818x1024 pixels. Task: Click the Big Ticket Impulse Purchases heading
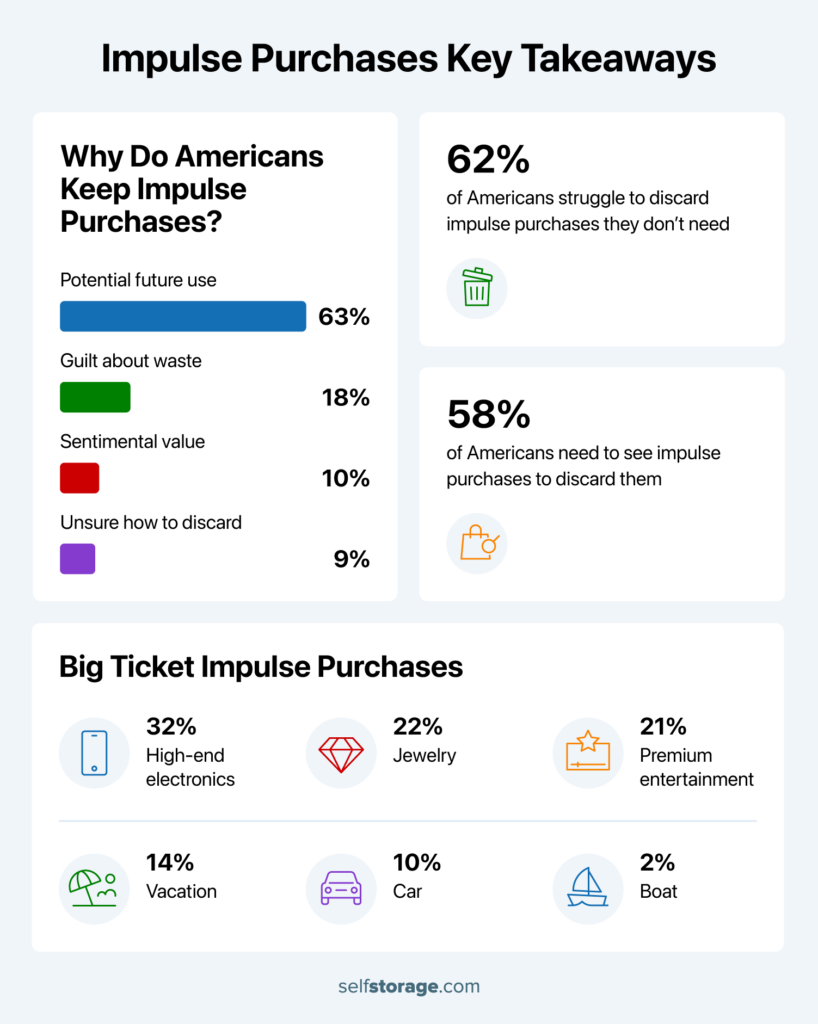(x=261, y=667)
